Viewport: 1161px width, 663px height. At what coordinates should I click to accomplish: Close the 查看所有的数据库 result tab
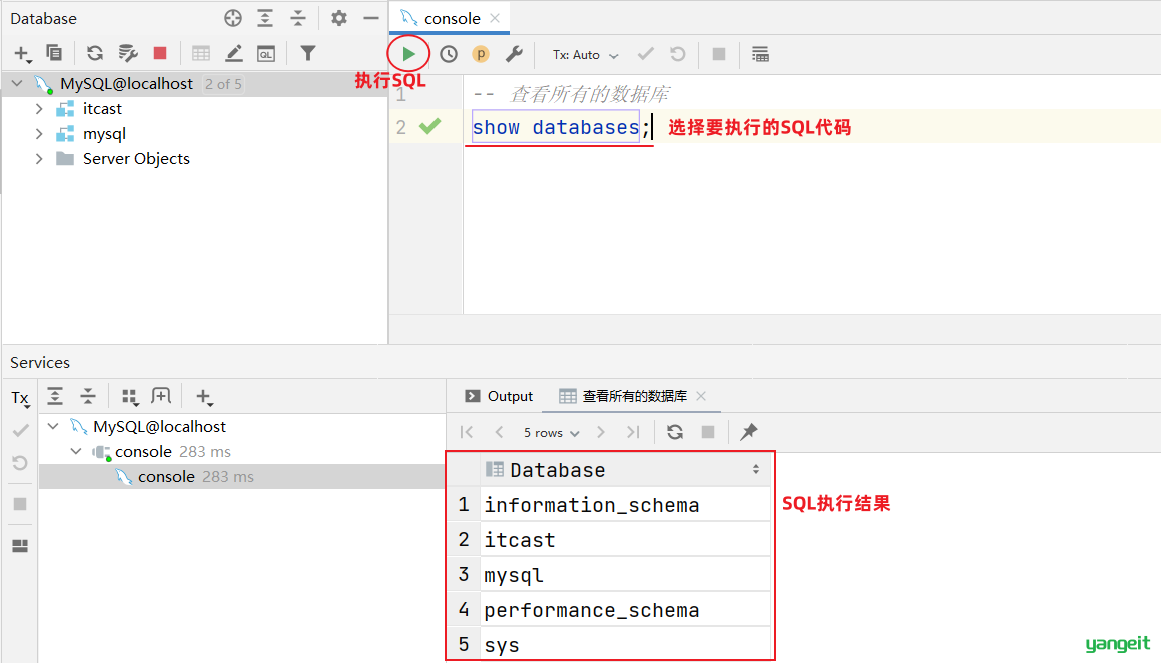click(x=701, y=396)
